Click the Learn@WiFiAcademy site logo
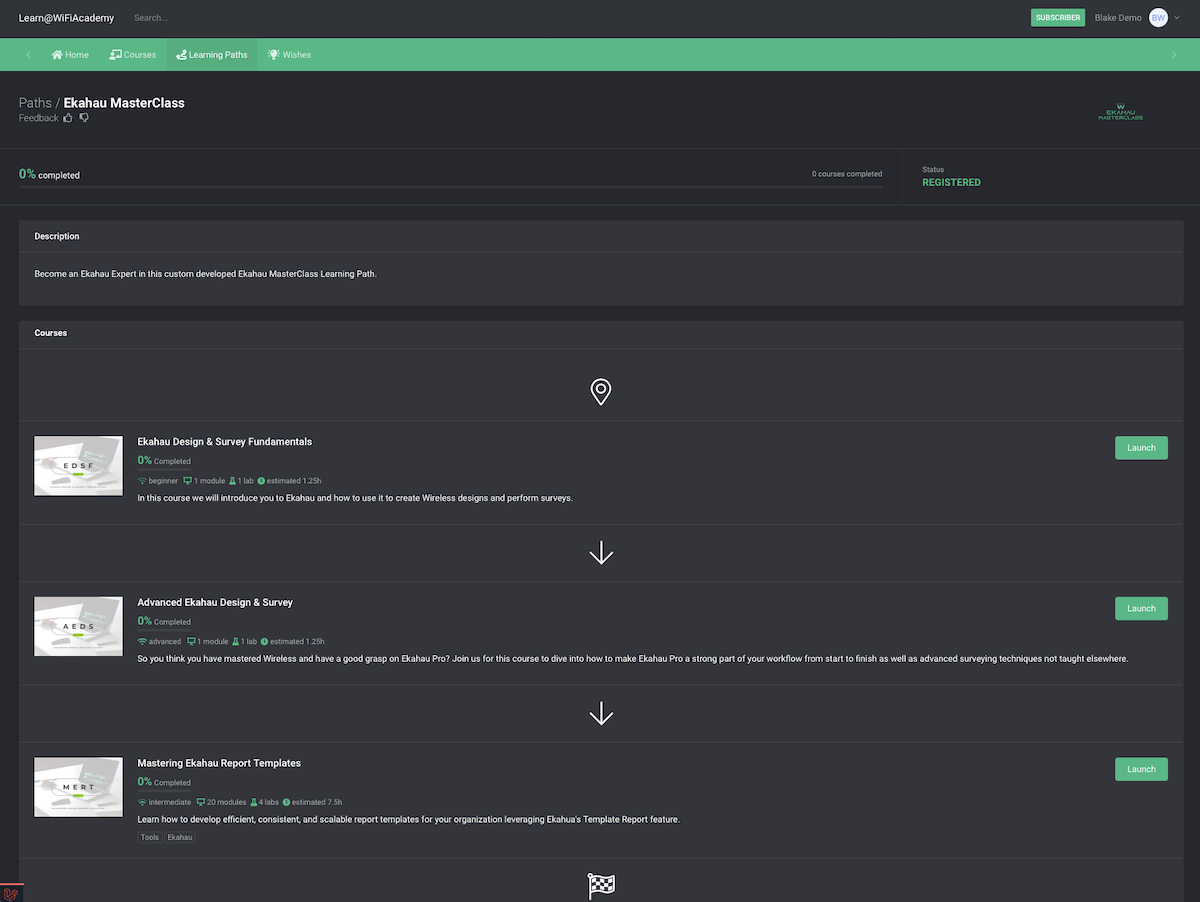Viewport: 1200px width, 902px height. [67, 18]
